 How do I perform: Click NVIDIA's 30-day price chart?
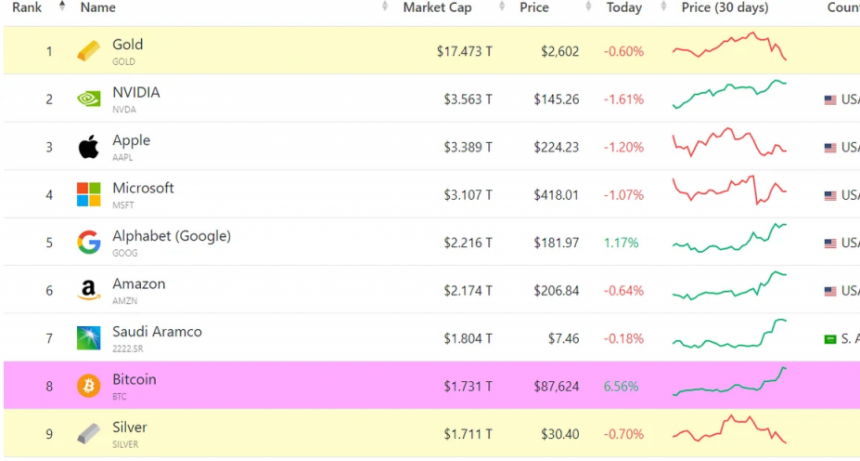click(x=729, y=94)
